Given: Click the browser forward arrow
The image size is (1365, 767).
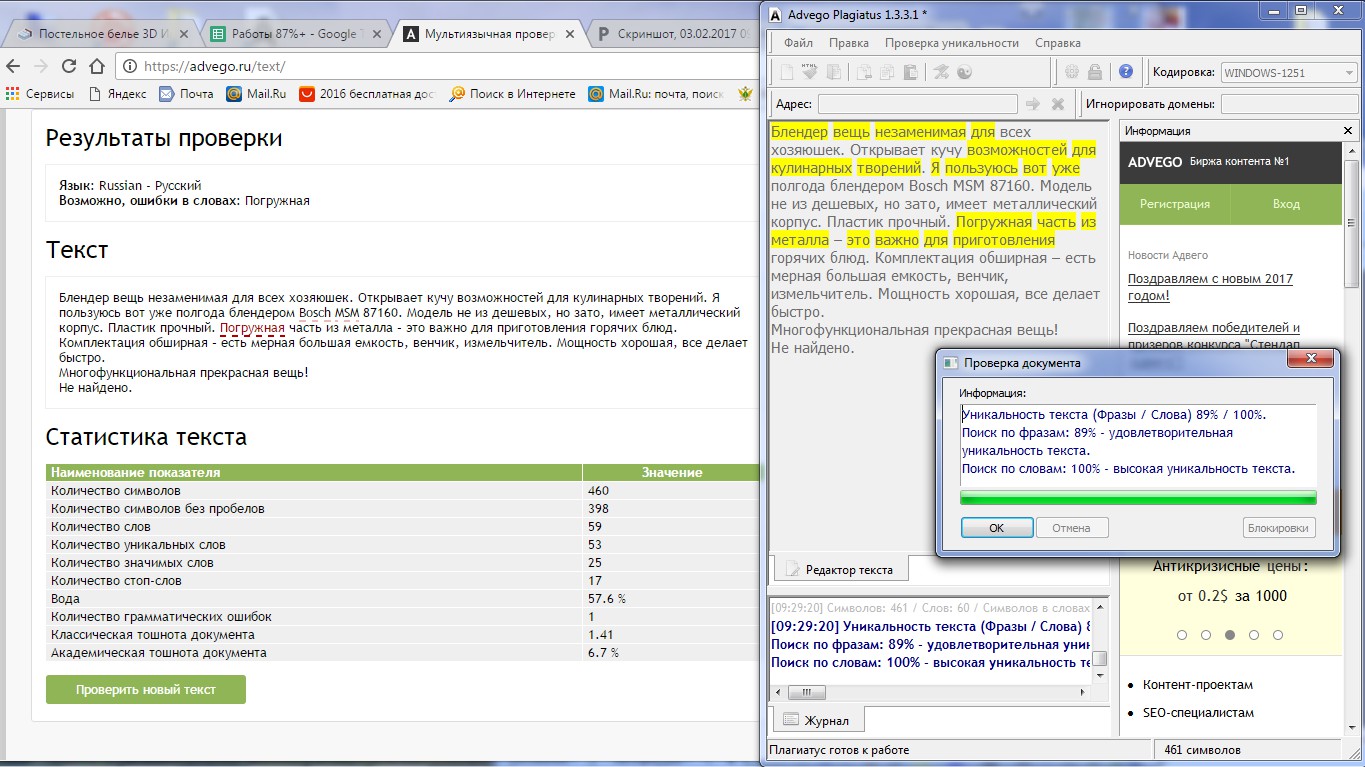Looking at the screenshot, I should [x=41, y=66].
